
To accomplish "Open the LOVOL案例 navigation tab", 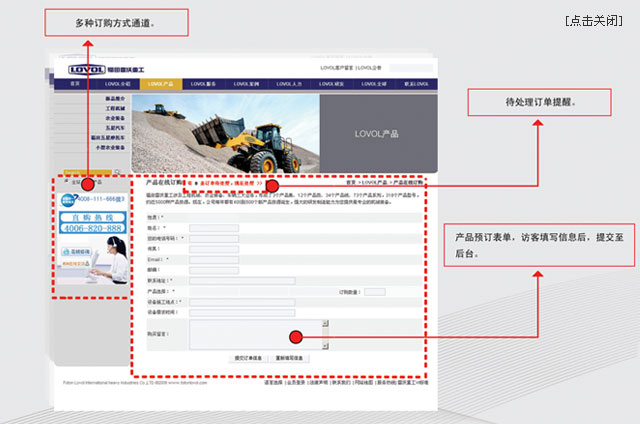I will (x=246, y=84).
